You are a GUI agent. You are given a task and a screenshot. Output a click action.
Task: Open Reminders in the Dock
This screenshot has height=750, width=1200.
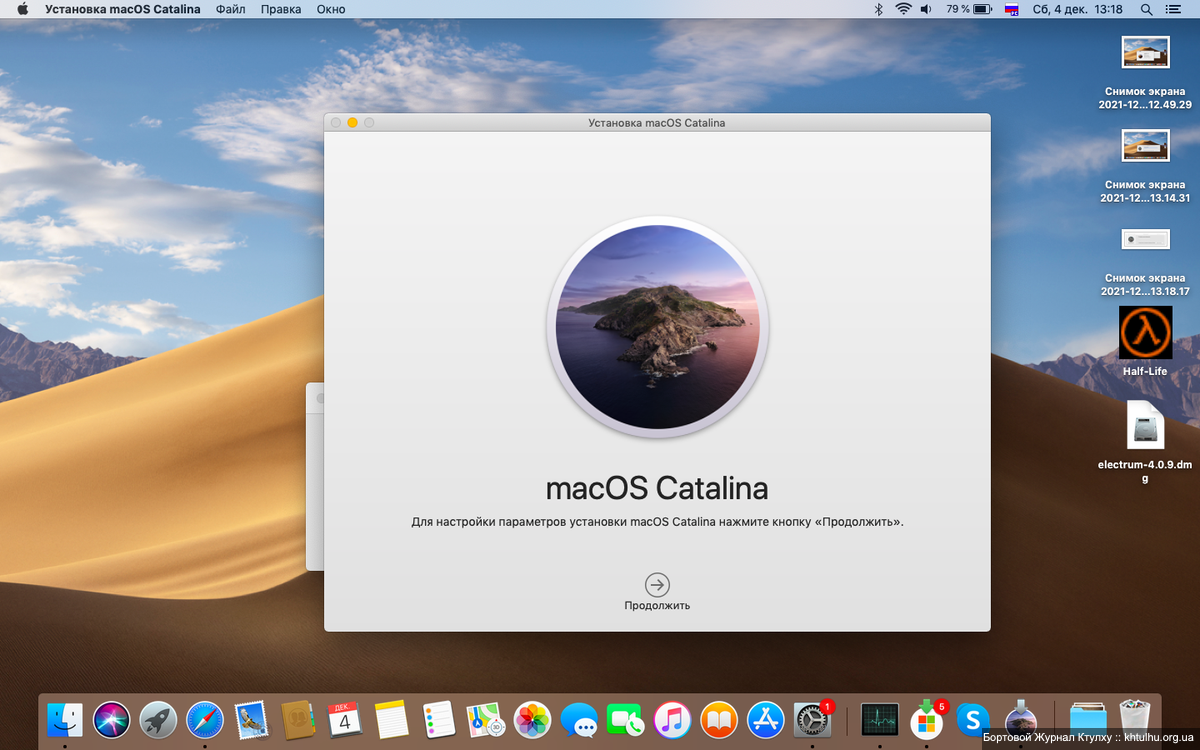[x=439, y=719]
